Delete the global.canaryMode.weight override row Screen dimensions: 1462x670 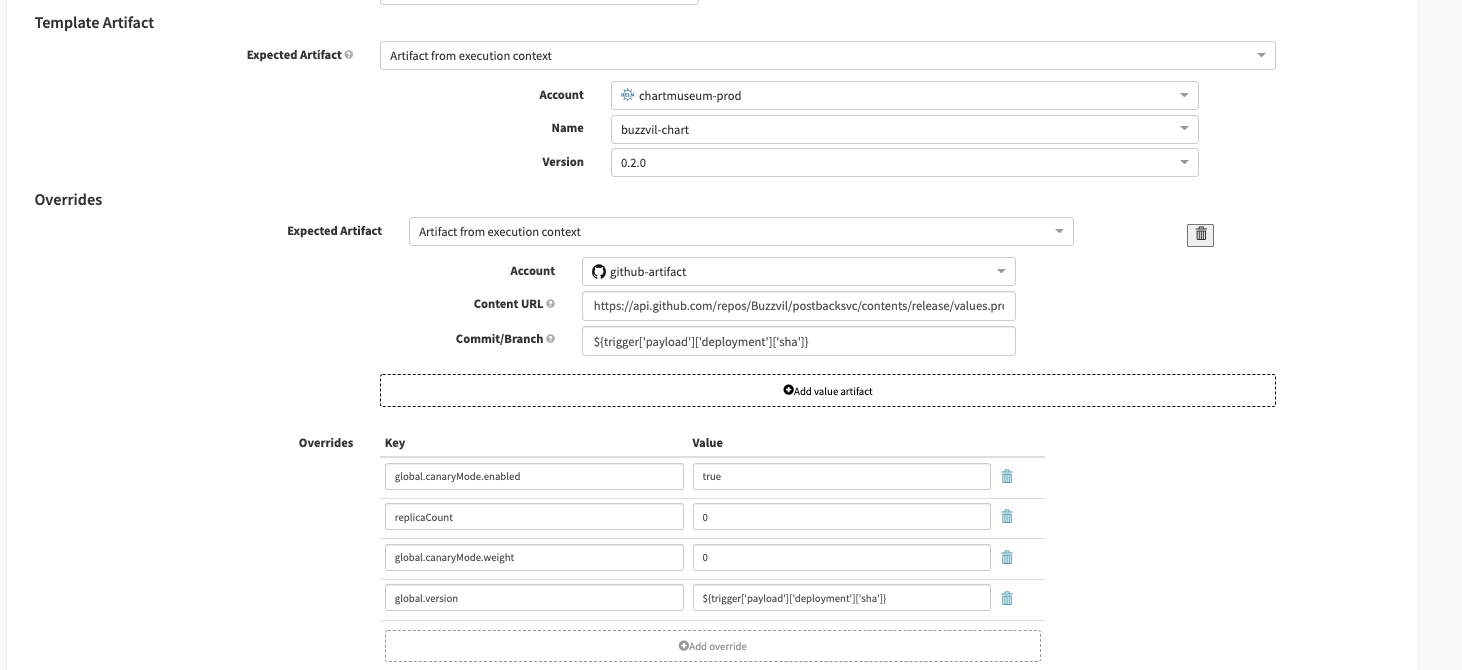coord(1007,557)
